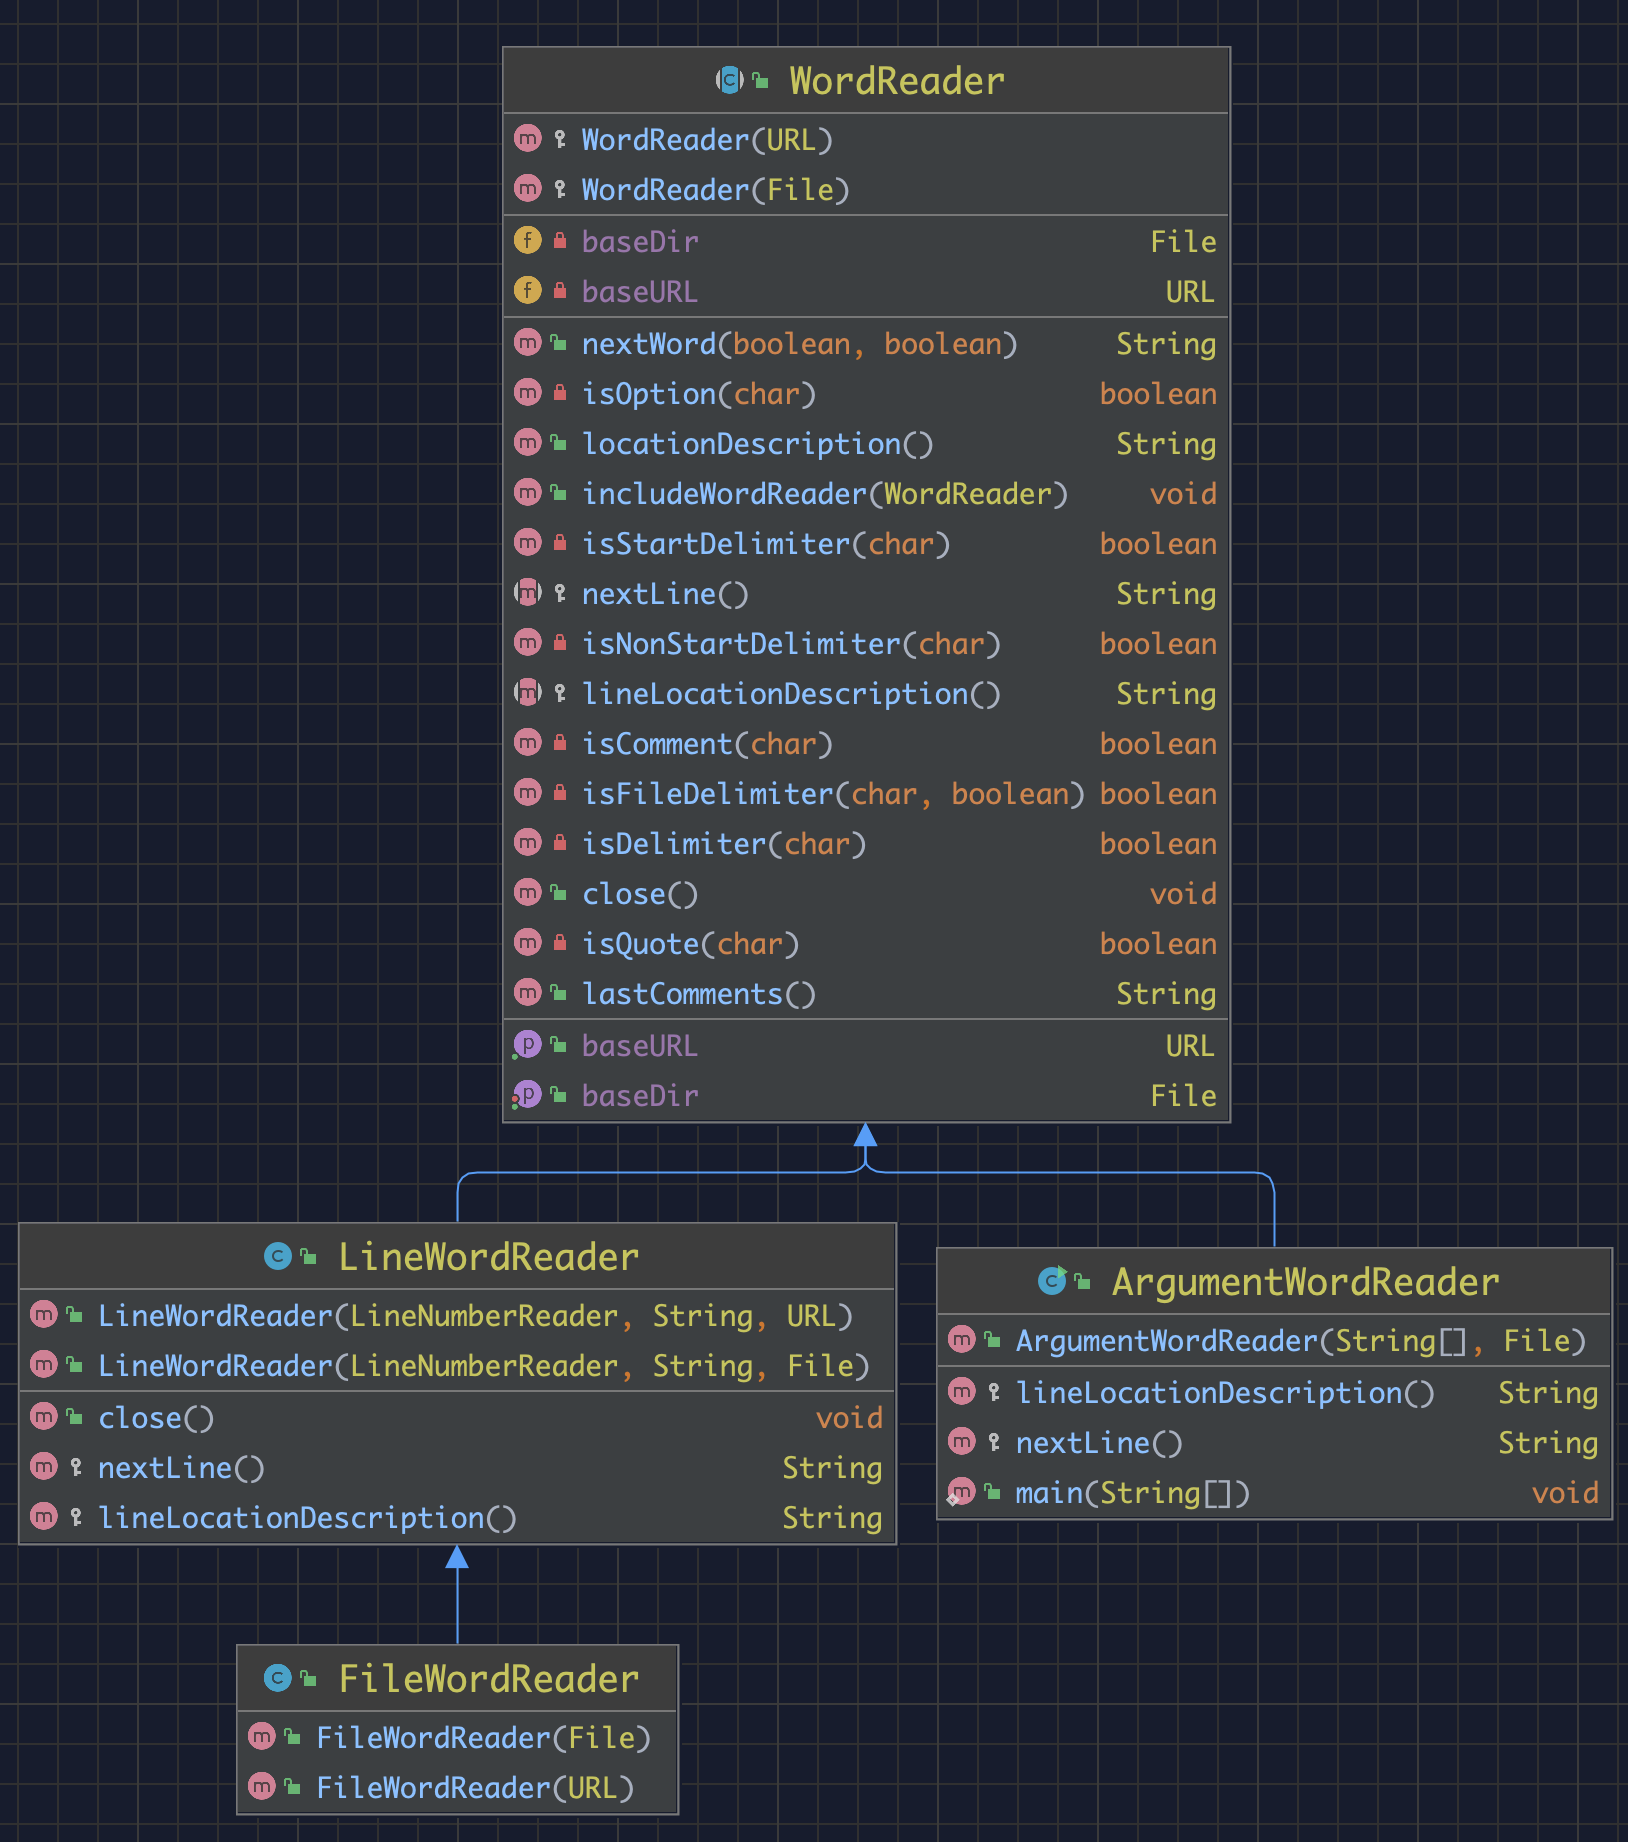Click the class icon beside LineWordReader

click(278, 1256)
